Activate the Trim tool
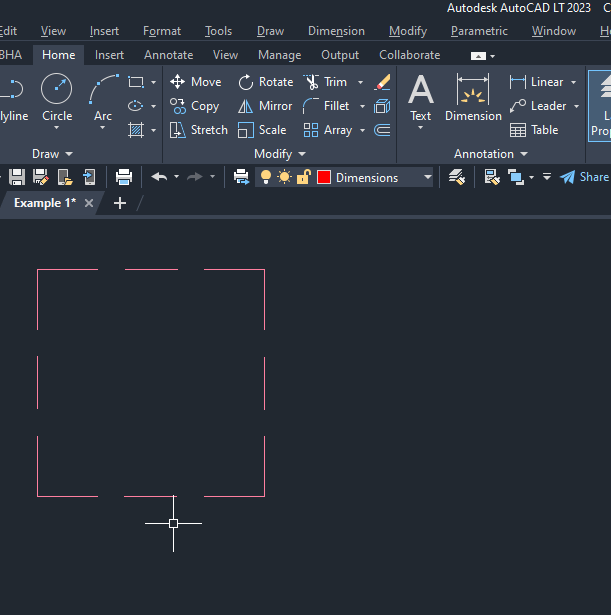Screen dimensions: 611x615 coord(326,82)
